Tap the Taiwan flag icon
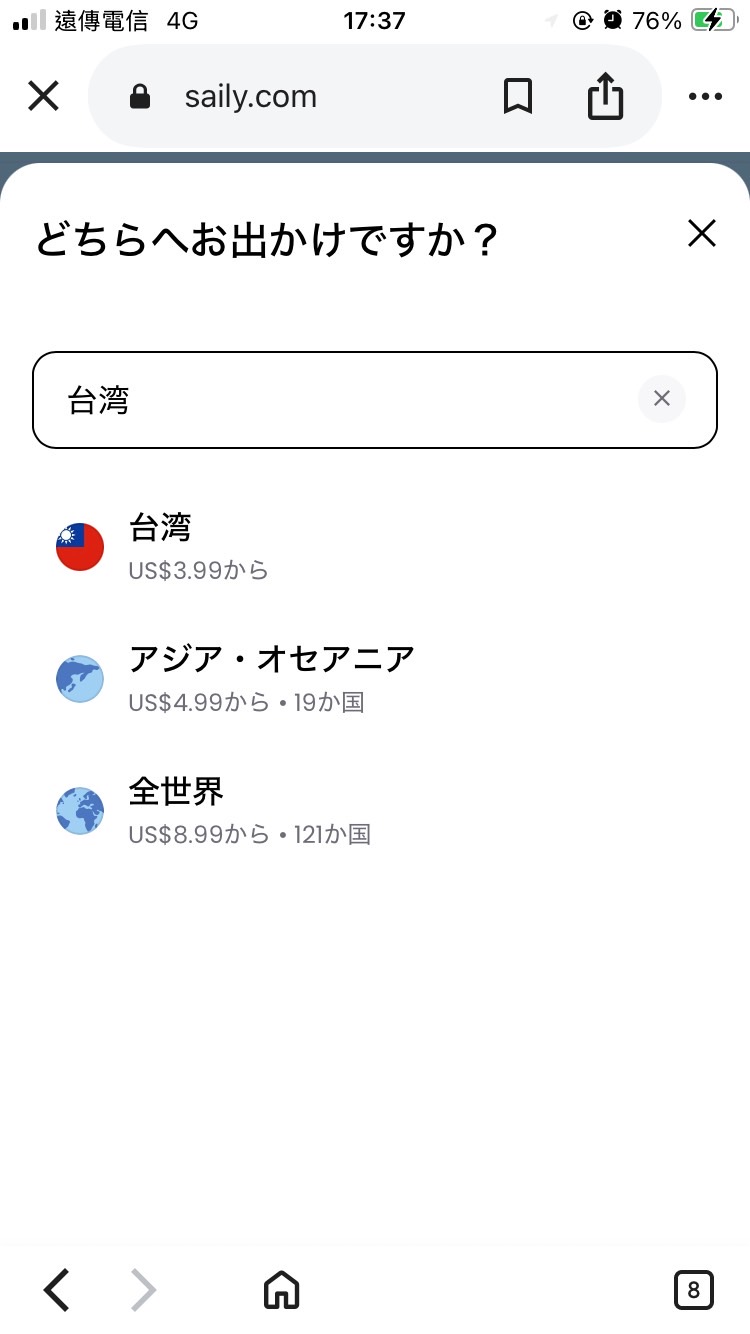 pyautogui.click(x=80, y=547)
